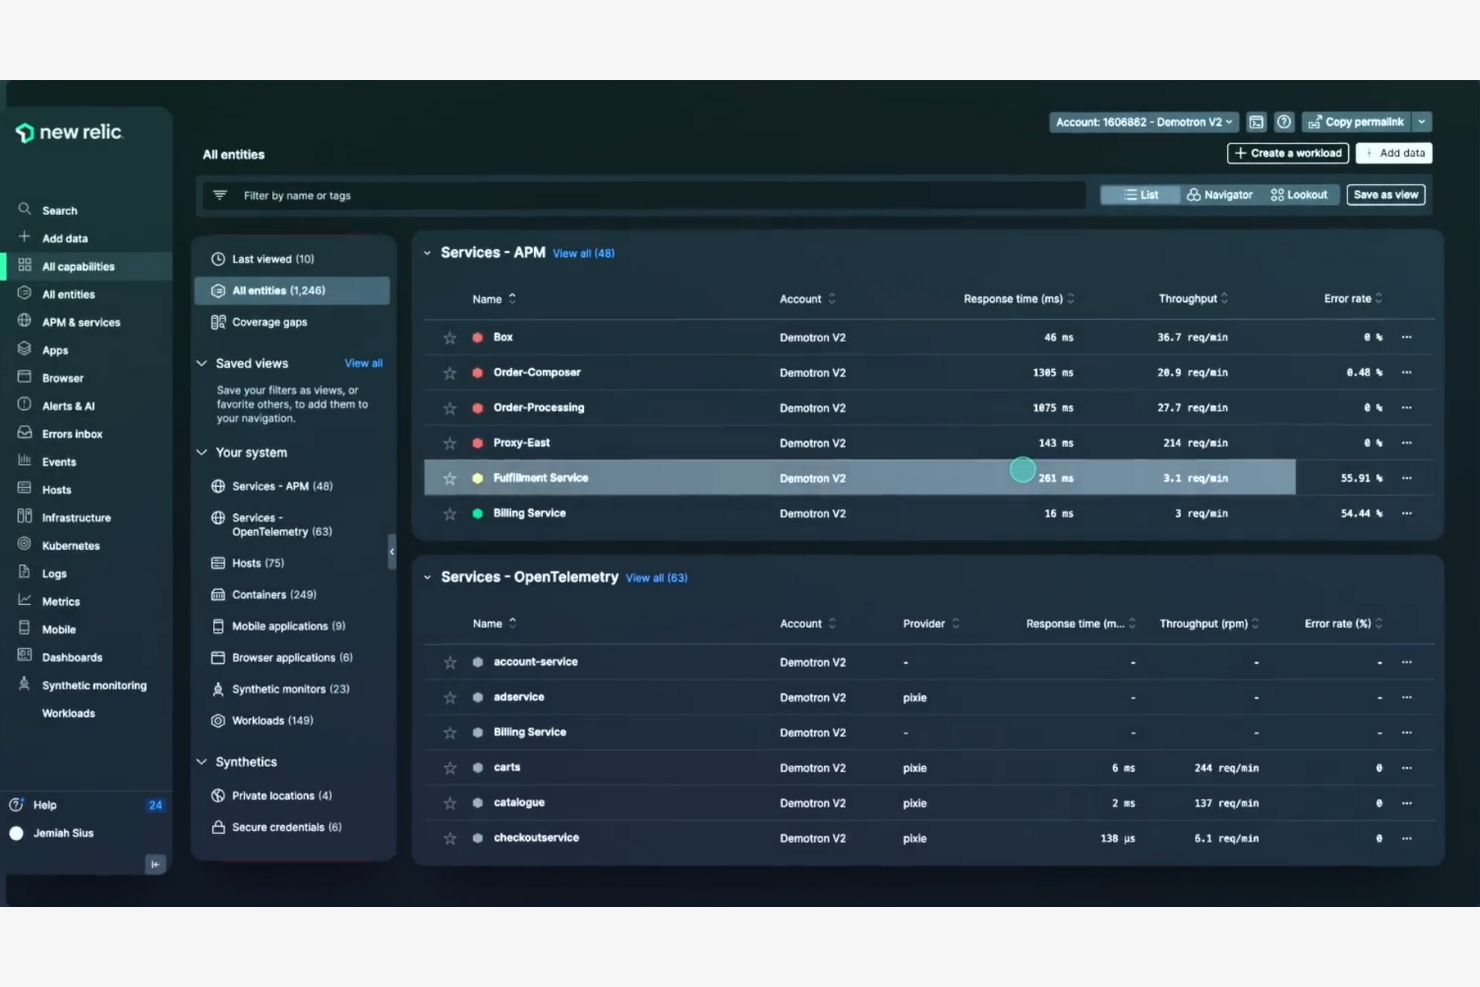Click the yellow health dot on Fulfillment Service
Screen dimensions: 1480x987
[x=478, y=478]
